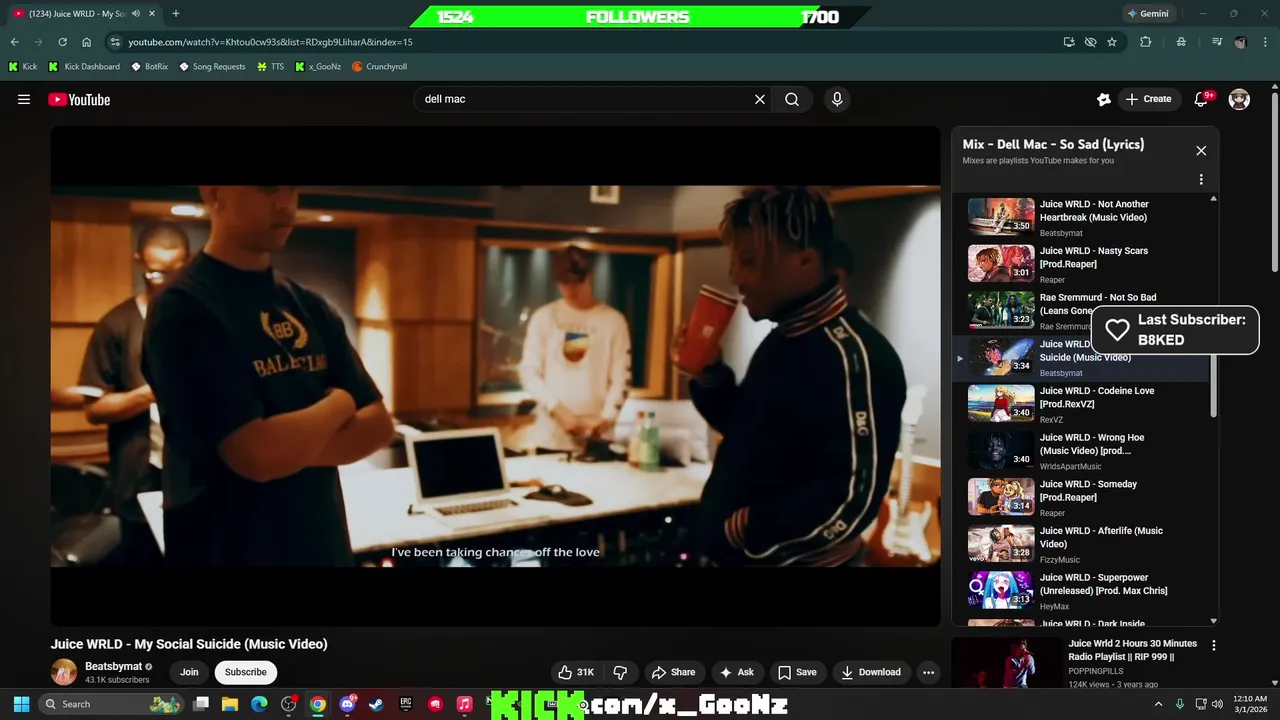Click the install app icon in address bar
This screenshot has height=720, width=1280.
tap(1069, 42)
